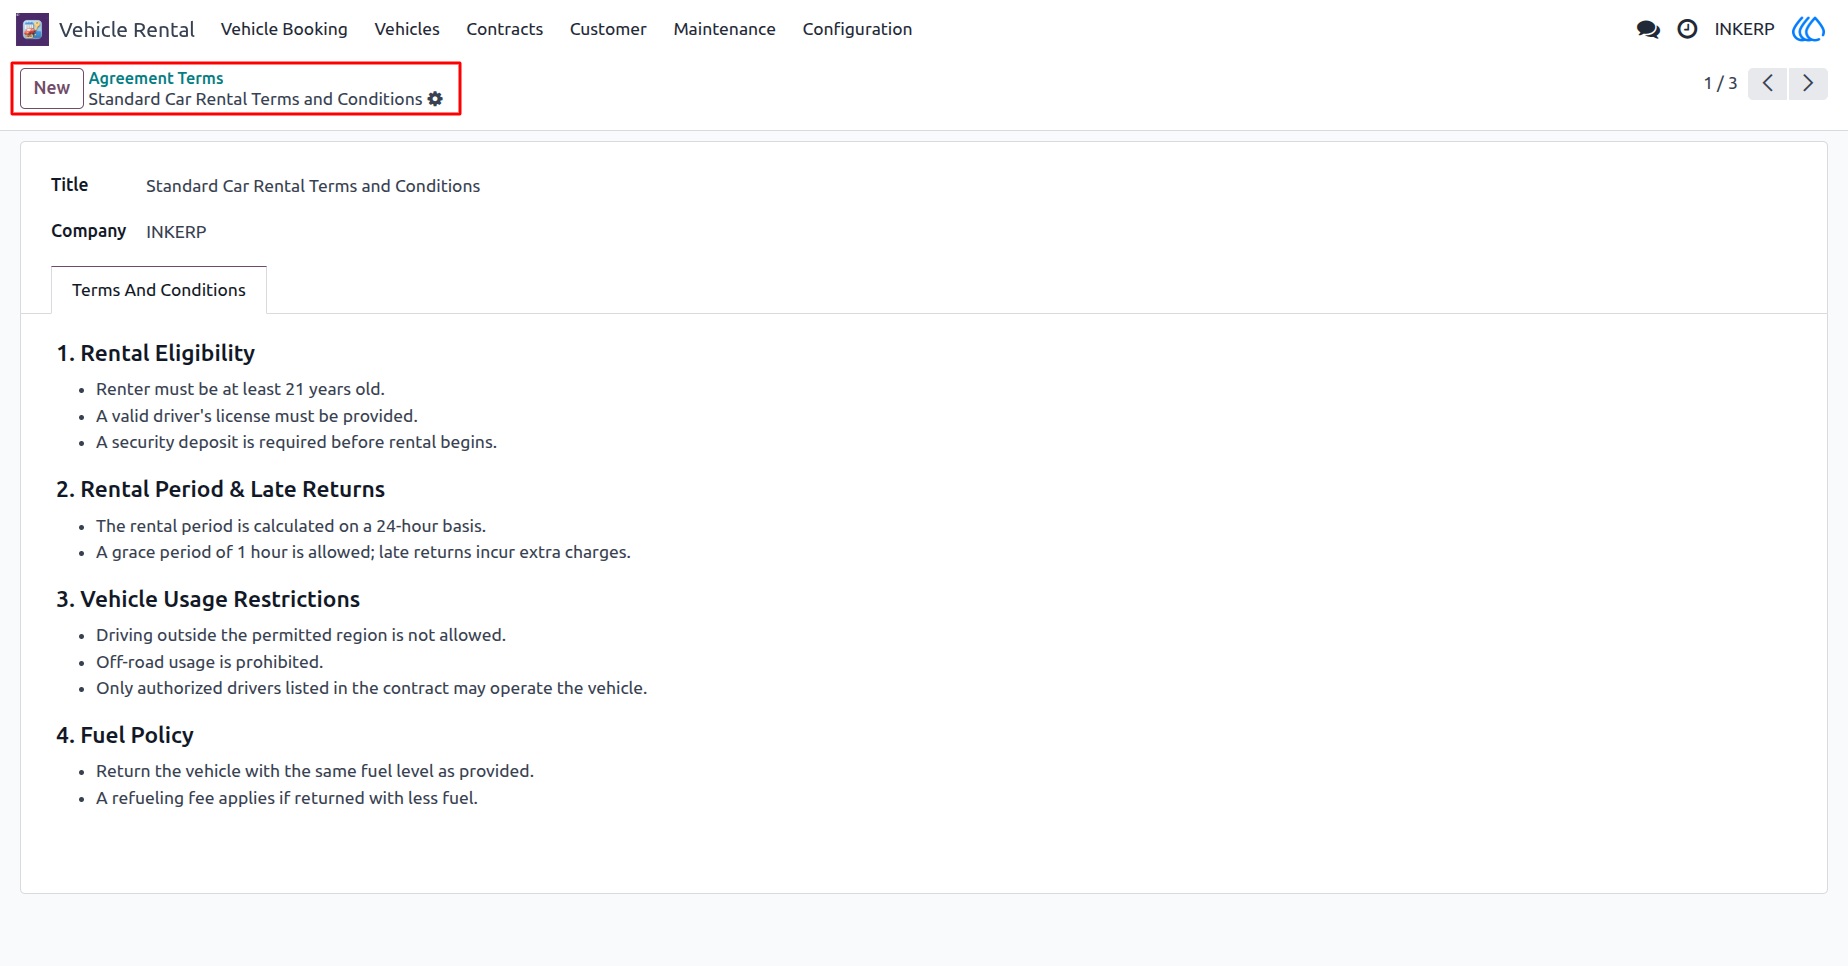Click 'A grace period of 1 hour' line
Viewport: 1848px width, 966px height.
pyautogui.click(x=363, y=552)
